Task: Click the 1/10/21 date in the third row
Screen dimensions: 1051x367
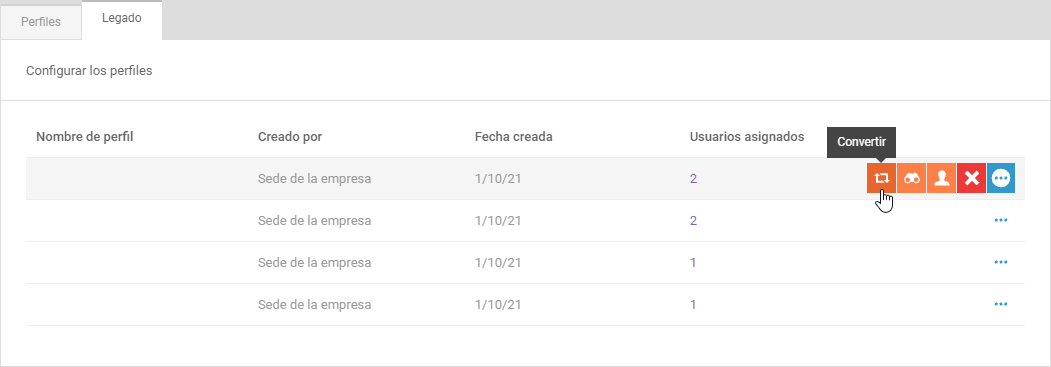Action: pos(497,263)
